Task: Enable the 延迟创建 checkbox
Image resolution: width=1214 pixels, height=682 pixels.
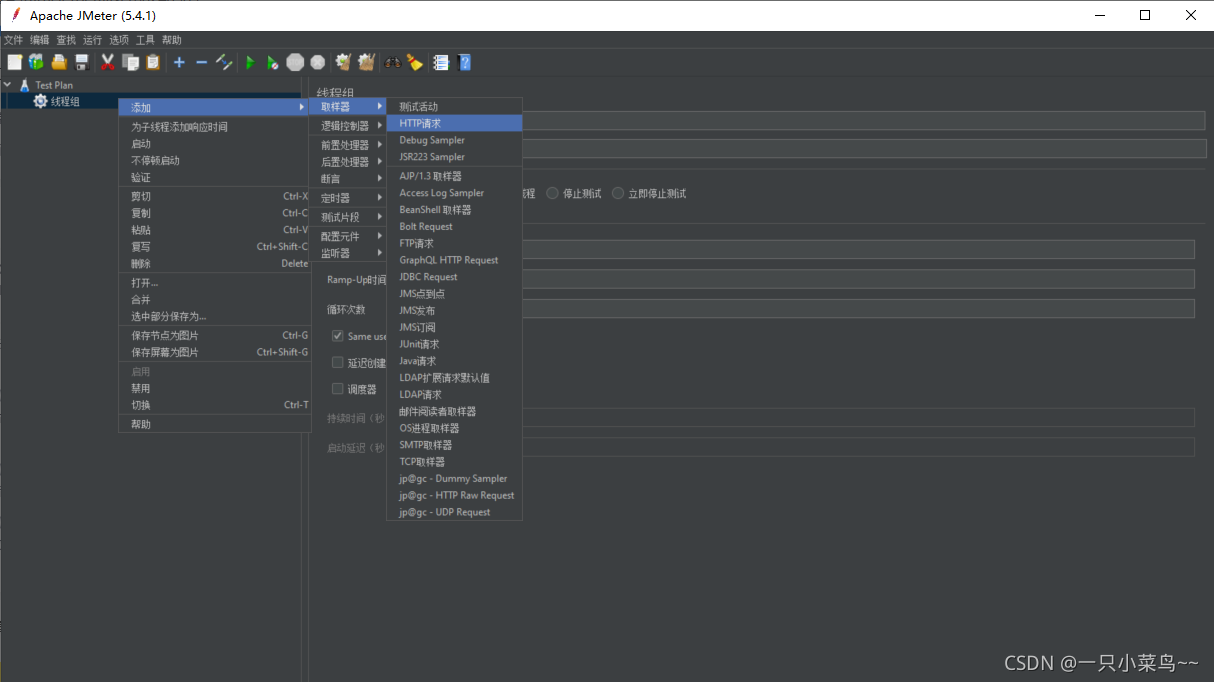Action: point(338,363)
